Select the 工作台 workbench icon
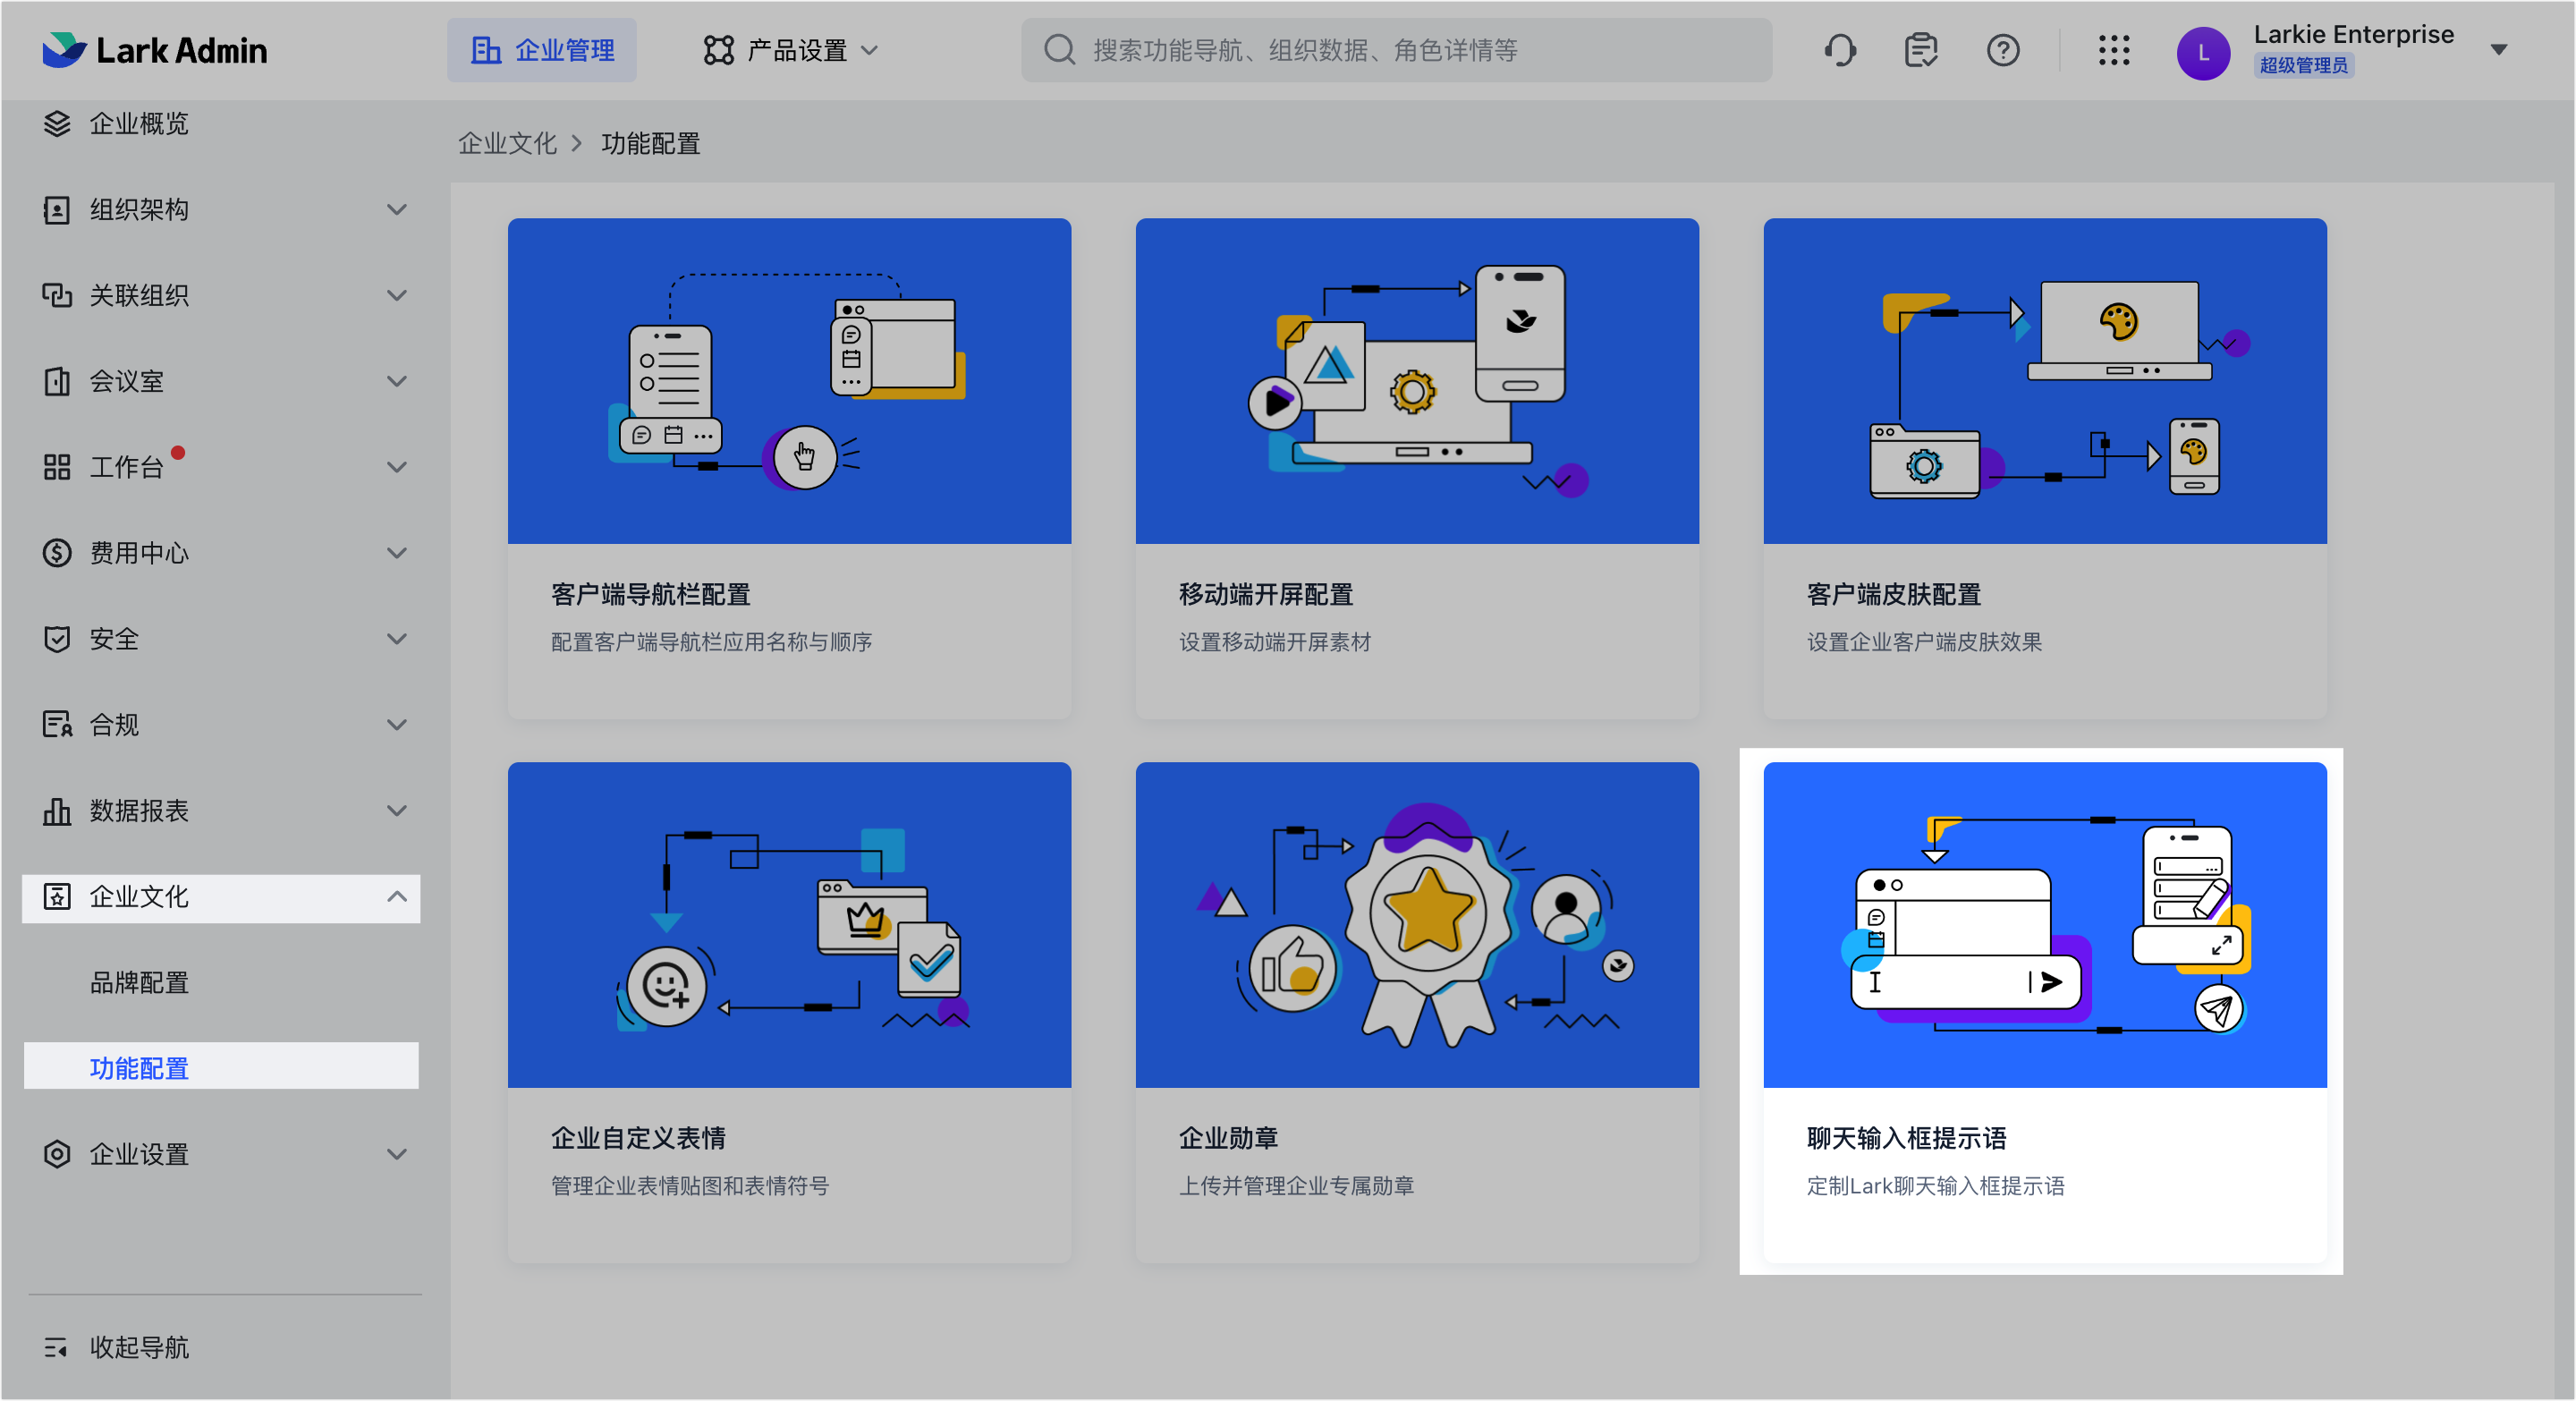Screen dimensions: 2576x1401 (56, 466)
